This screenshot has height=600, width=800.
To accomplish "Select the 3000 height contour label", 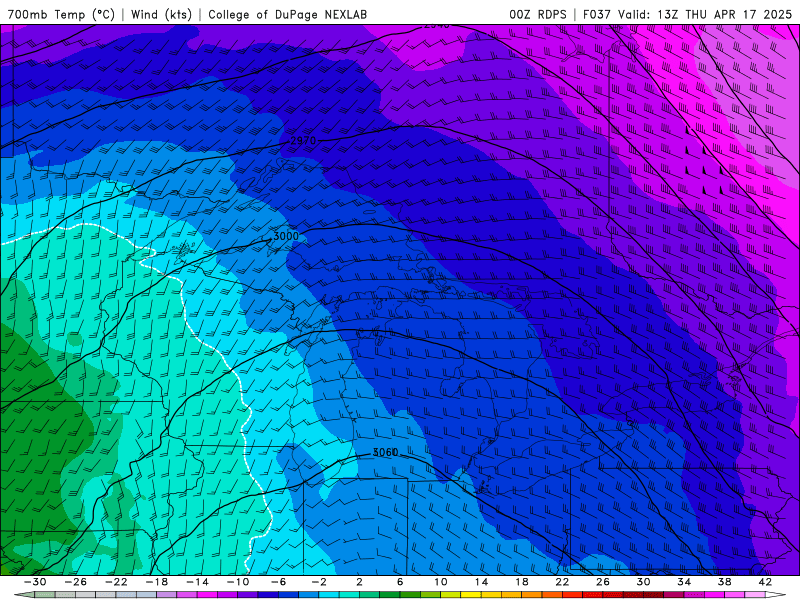I will coord(286,236).
